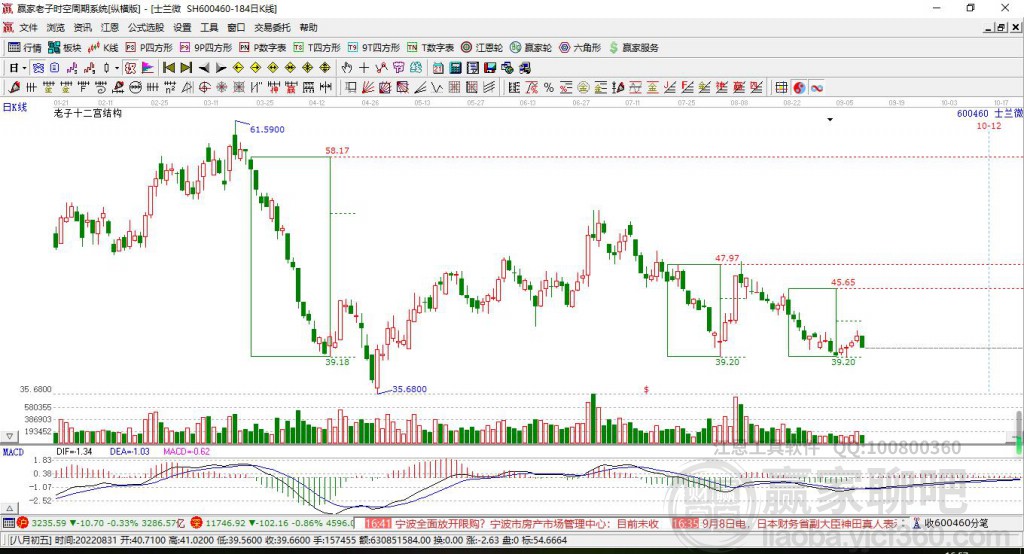Click the 收600460分笔 status entry
Image resolution: width=1024 pixels, height=554 pixels.
click(955, 523)
